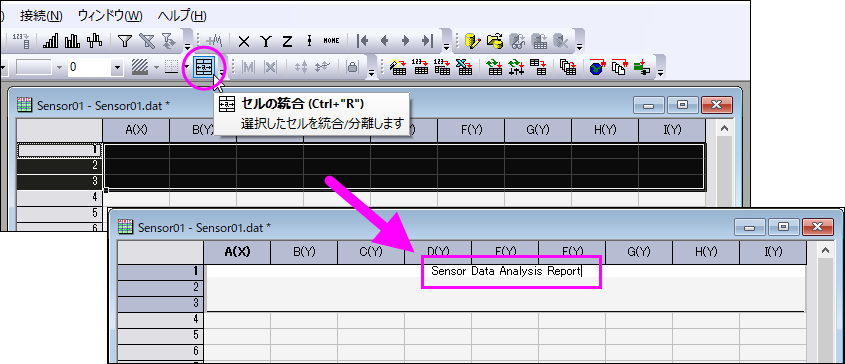
Task: Open the ヘルプ(H) menu
Action: click(x=182, y=16)
